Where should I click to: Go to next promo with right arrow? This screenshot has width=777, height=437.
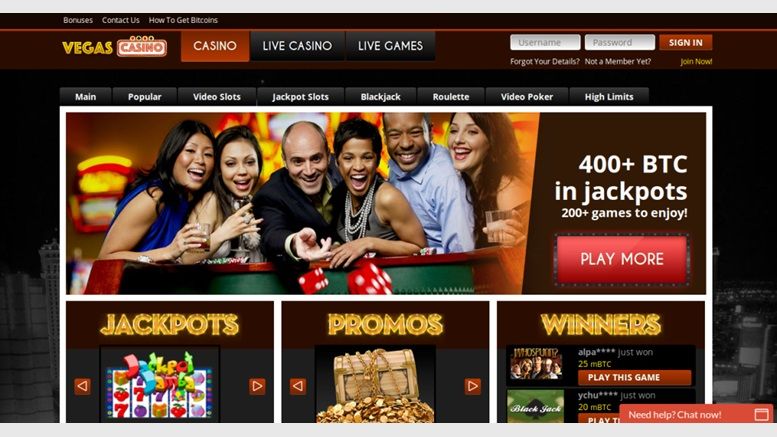point(473,386)
